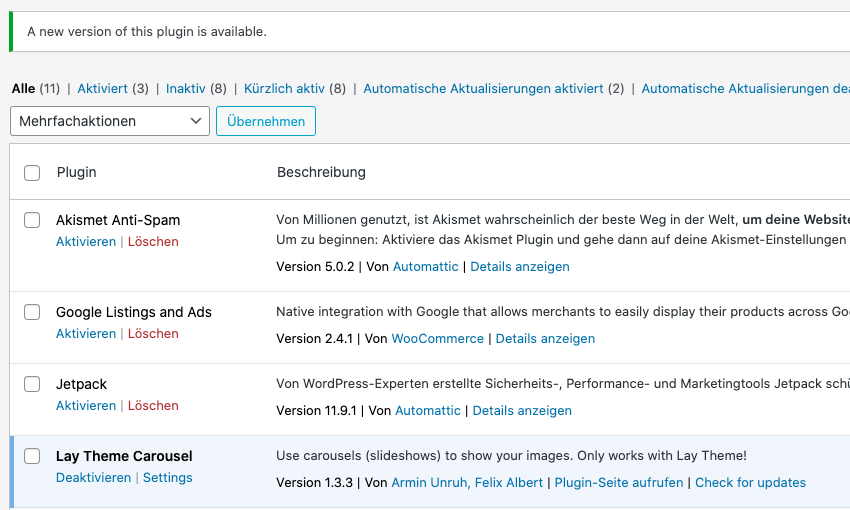Screen dimensions: 850x510
Task: Tick the Akismet Anti-Spam checkbox
Action: click(x=32, y=220)
